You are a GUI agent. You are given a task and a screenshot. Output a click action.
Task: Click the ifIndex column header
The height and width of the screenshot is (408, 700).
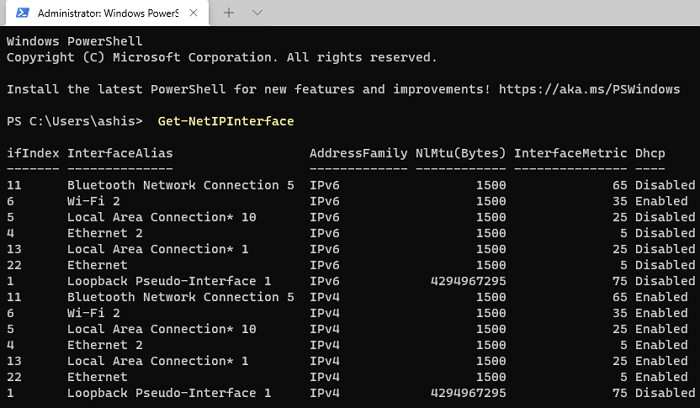33,153
